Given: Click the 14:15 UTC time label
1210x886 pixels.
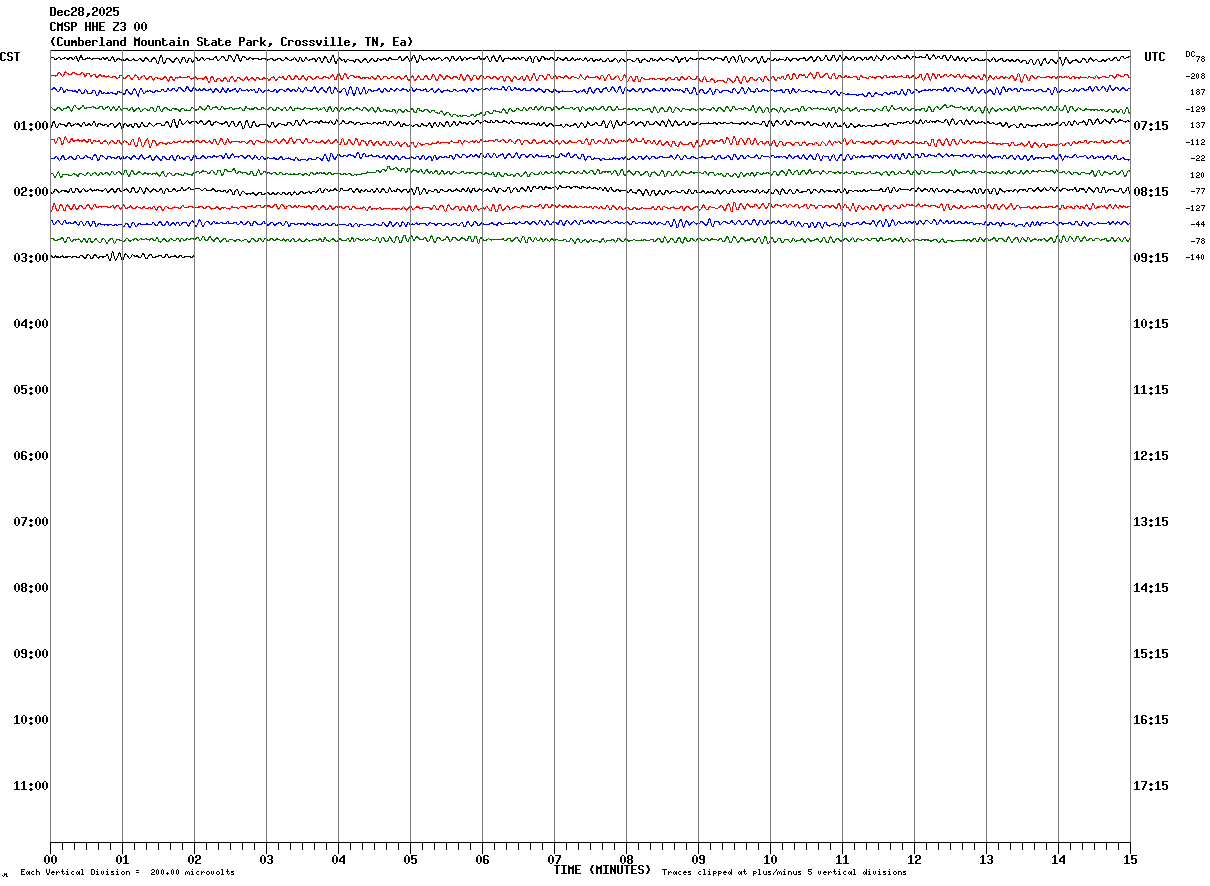Looking at the screenshot, I should (x=1151, y=588).
